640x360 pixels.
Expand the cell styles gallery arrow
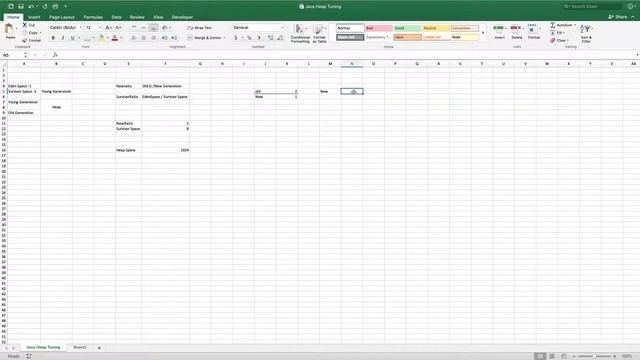(483, 33)
